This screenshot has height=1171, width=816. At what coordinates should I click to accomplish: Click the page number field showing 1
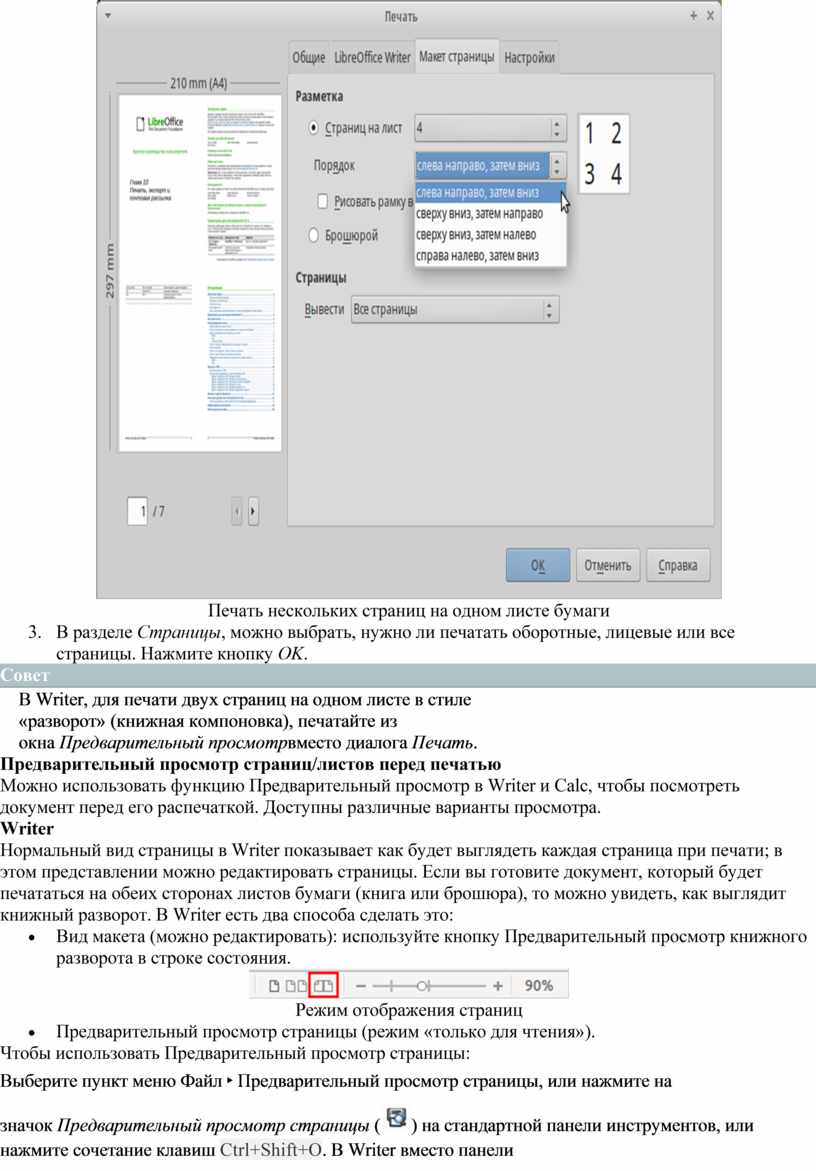138,512
